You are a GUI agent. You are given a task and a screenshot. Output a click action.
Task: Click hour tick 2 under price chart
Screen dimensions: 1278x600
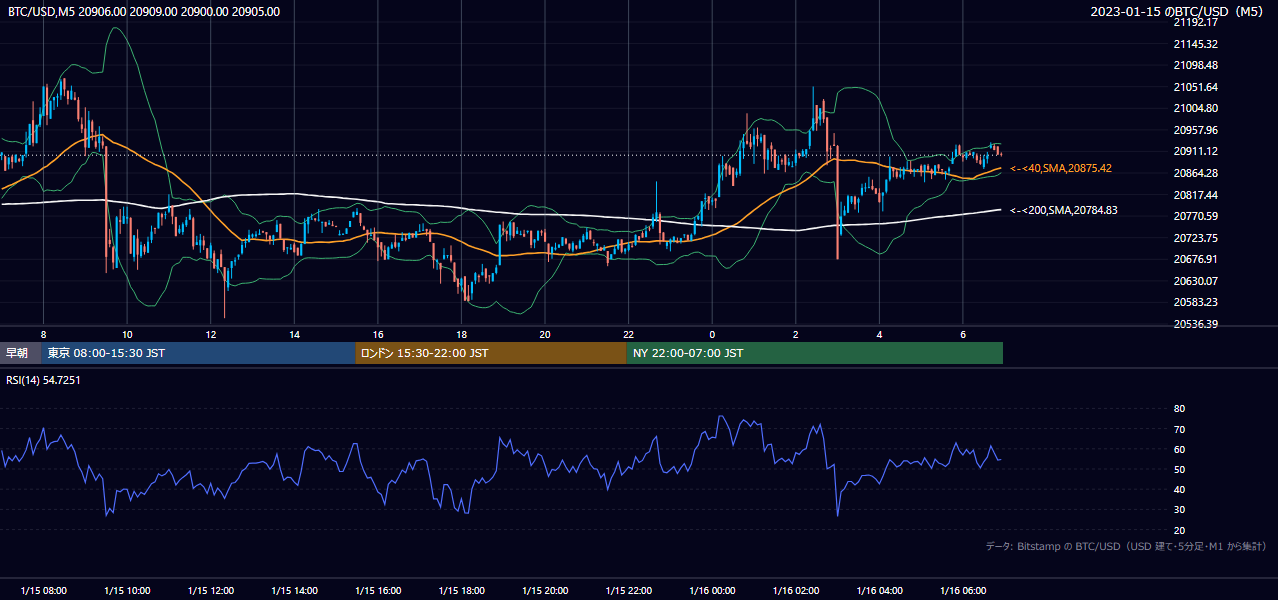point(796,334)
